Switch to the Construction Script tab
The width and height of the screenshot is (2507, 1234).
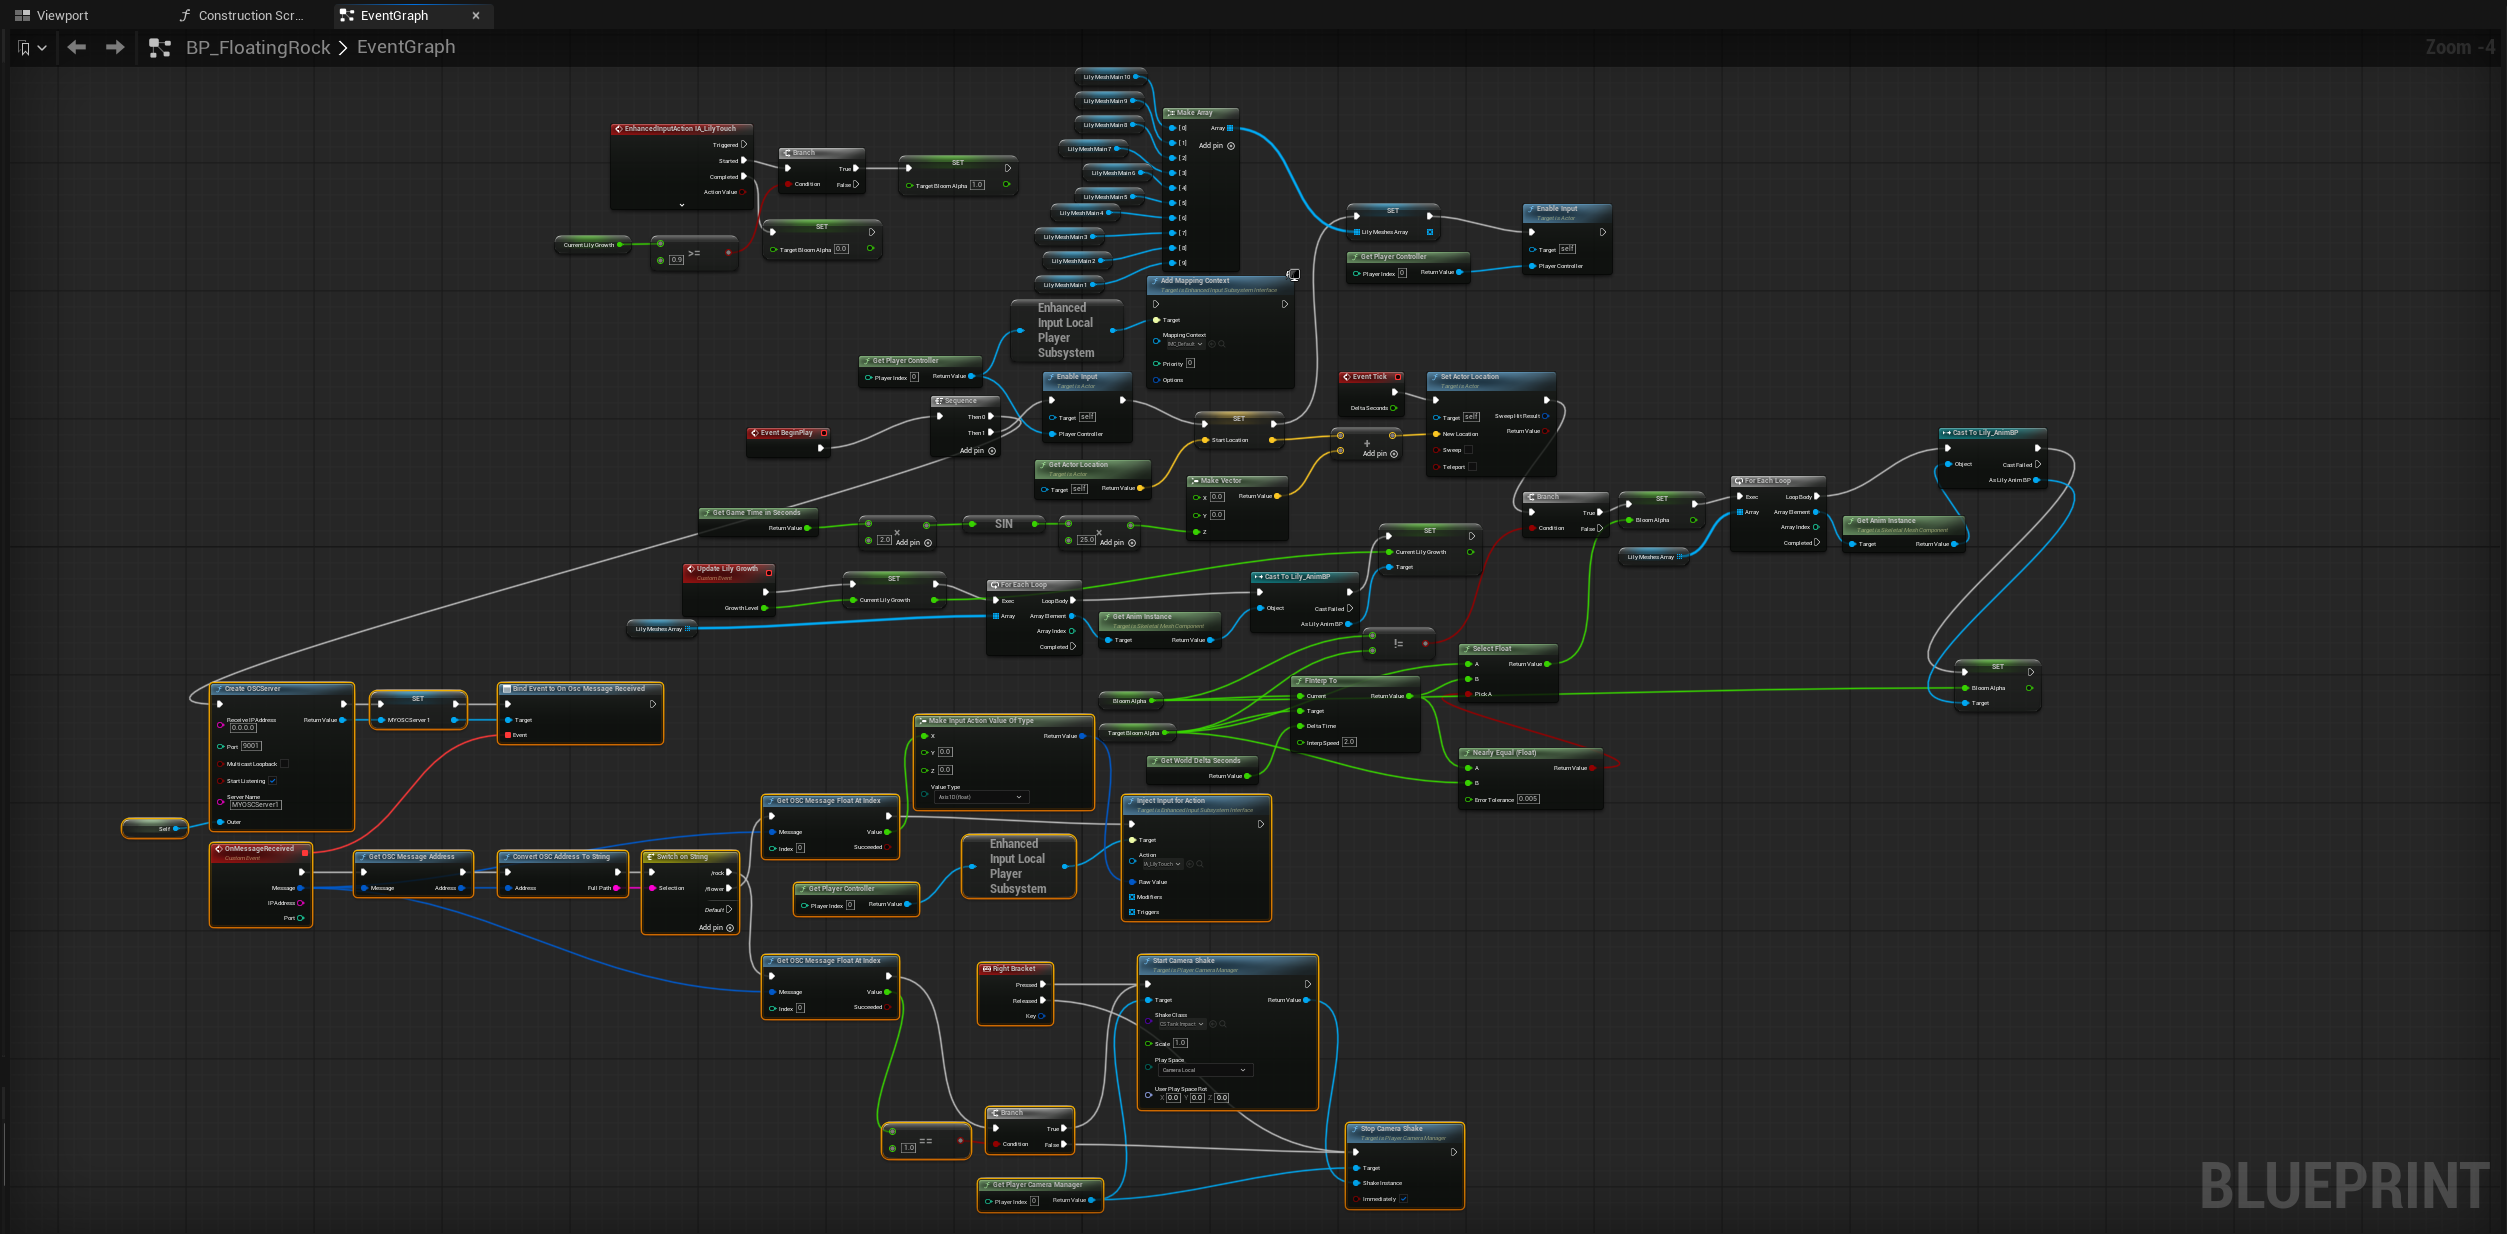[241, 16]
